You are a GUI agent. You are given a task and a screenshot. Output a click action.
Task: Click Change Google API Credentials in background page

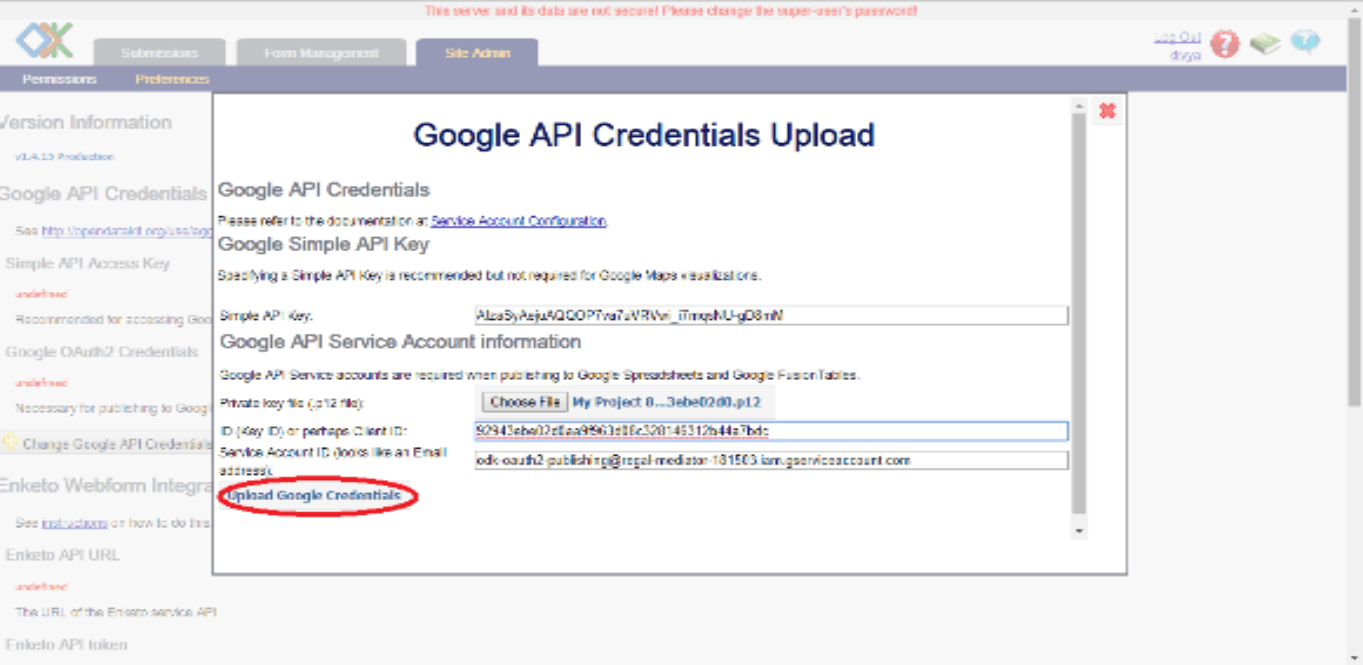115,444
